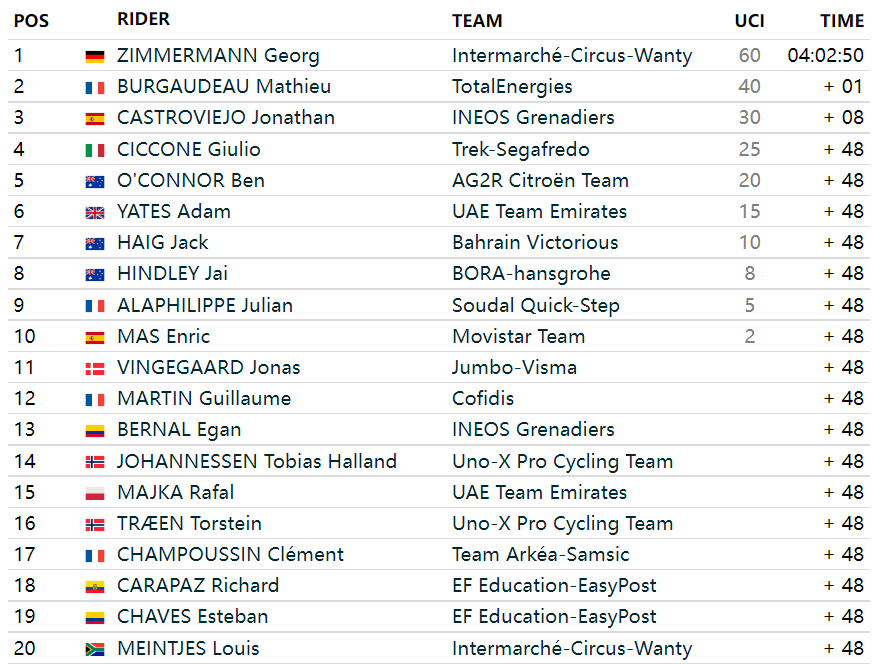Open rider JOHANNESSEN Tobias Halland's page
Screen dimensions: 892x664
point(257,461)
